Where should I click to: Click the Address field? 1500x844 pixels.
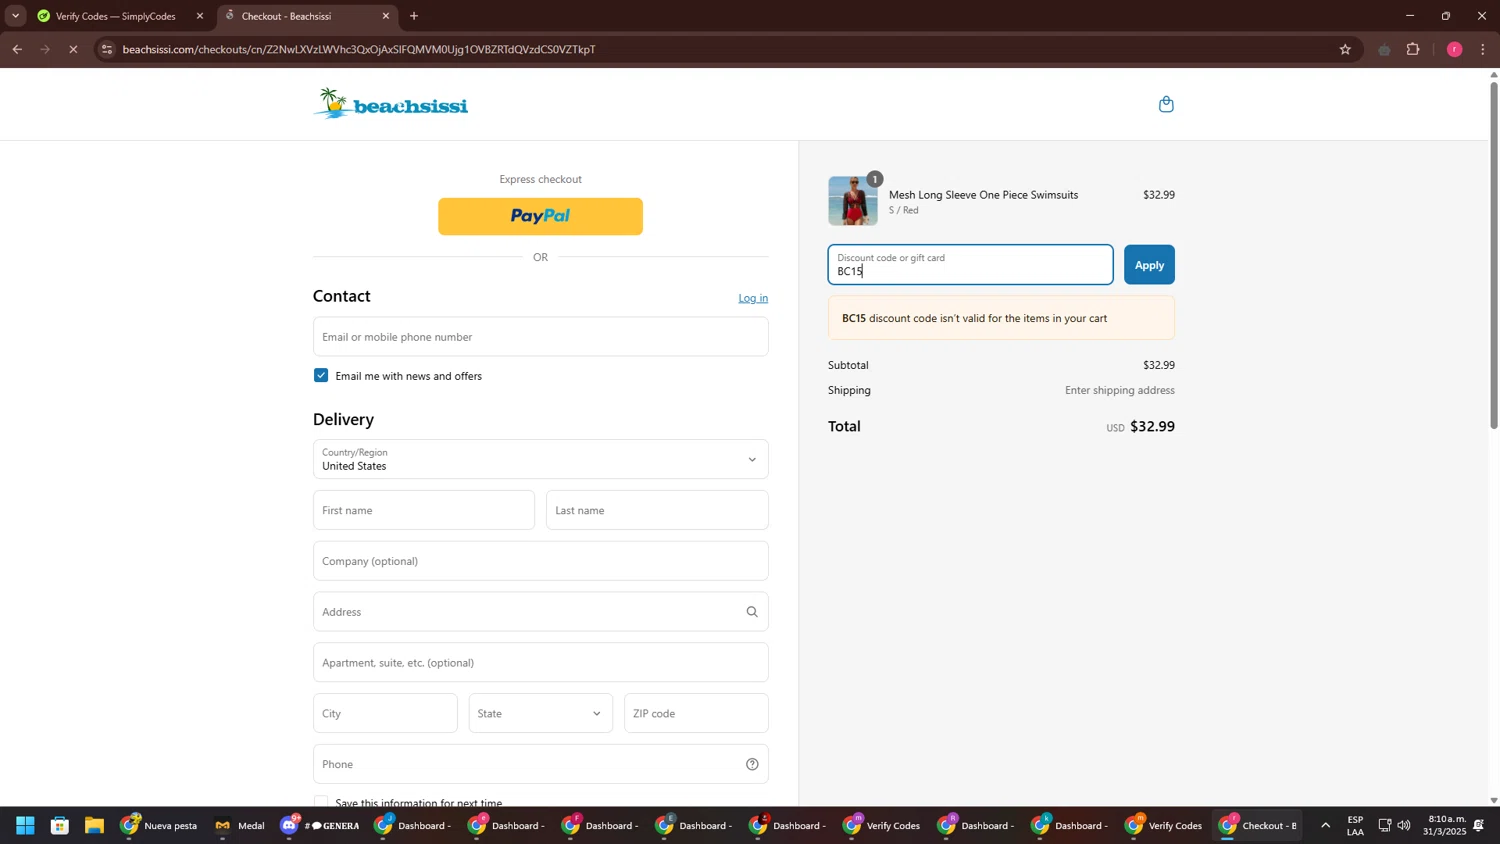pyautogui.click(x=541, y=612)
